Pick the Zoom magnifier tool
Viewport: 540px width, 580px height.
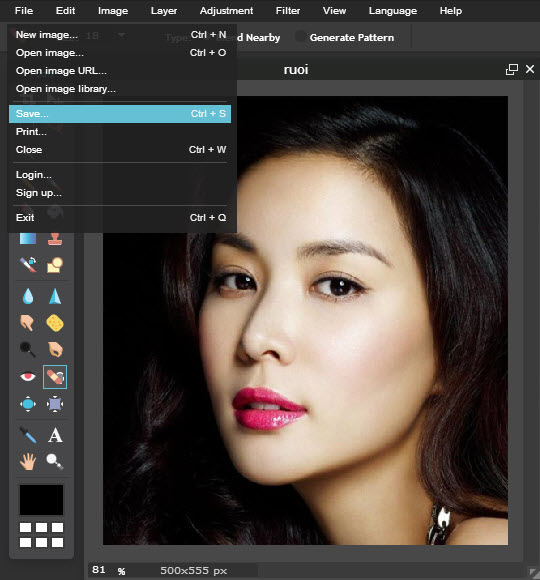coord(55,461)
